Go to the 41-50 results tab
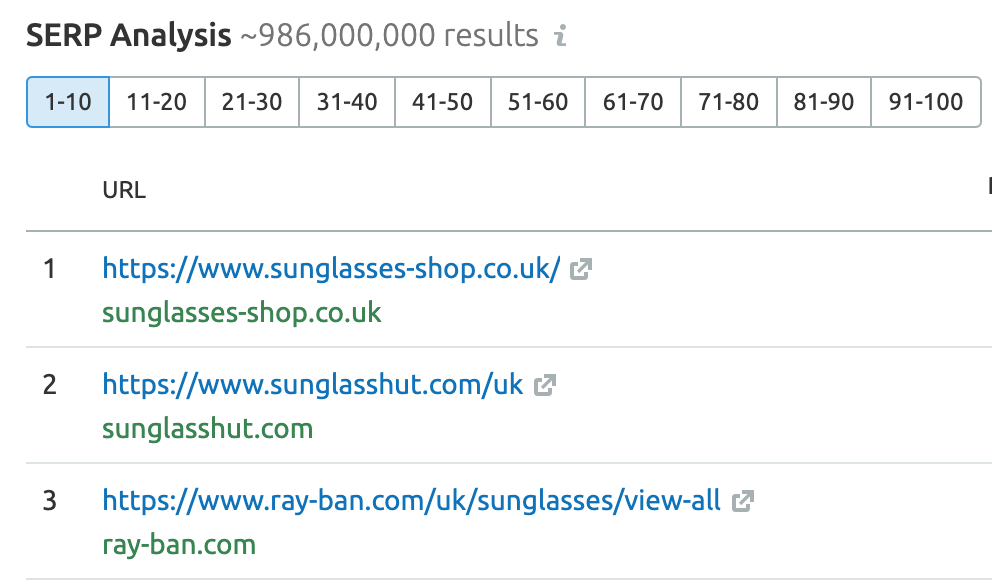This screenshot has width=992, height=588. (x=442, y=102)
